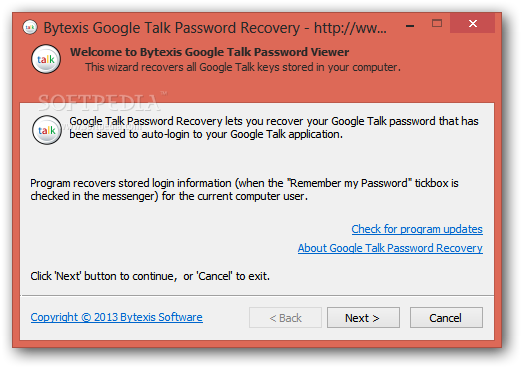Screen dimensions: 522x368
Task: Click the talk logo beside Welcome heading
Action: point(46,59)
